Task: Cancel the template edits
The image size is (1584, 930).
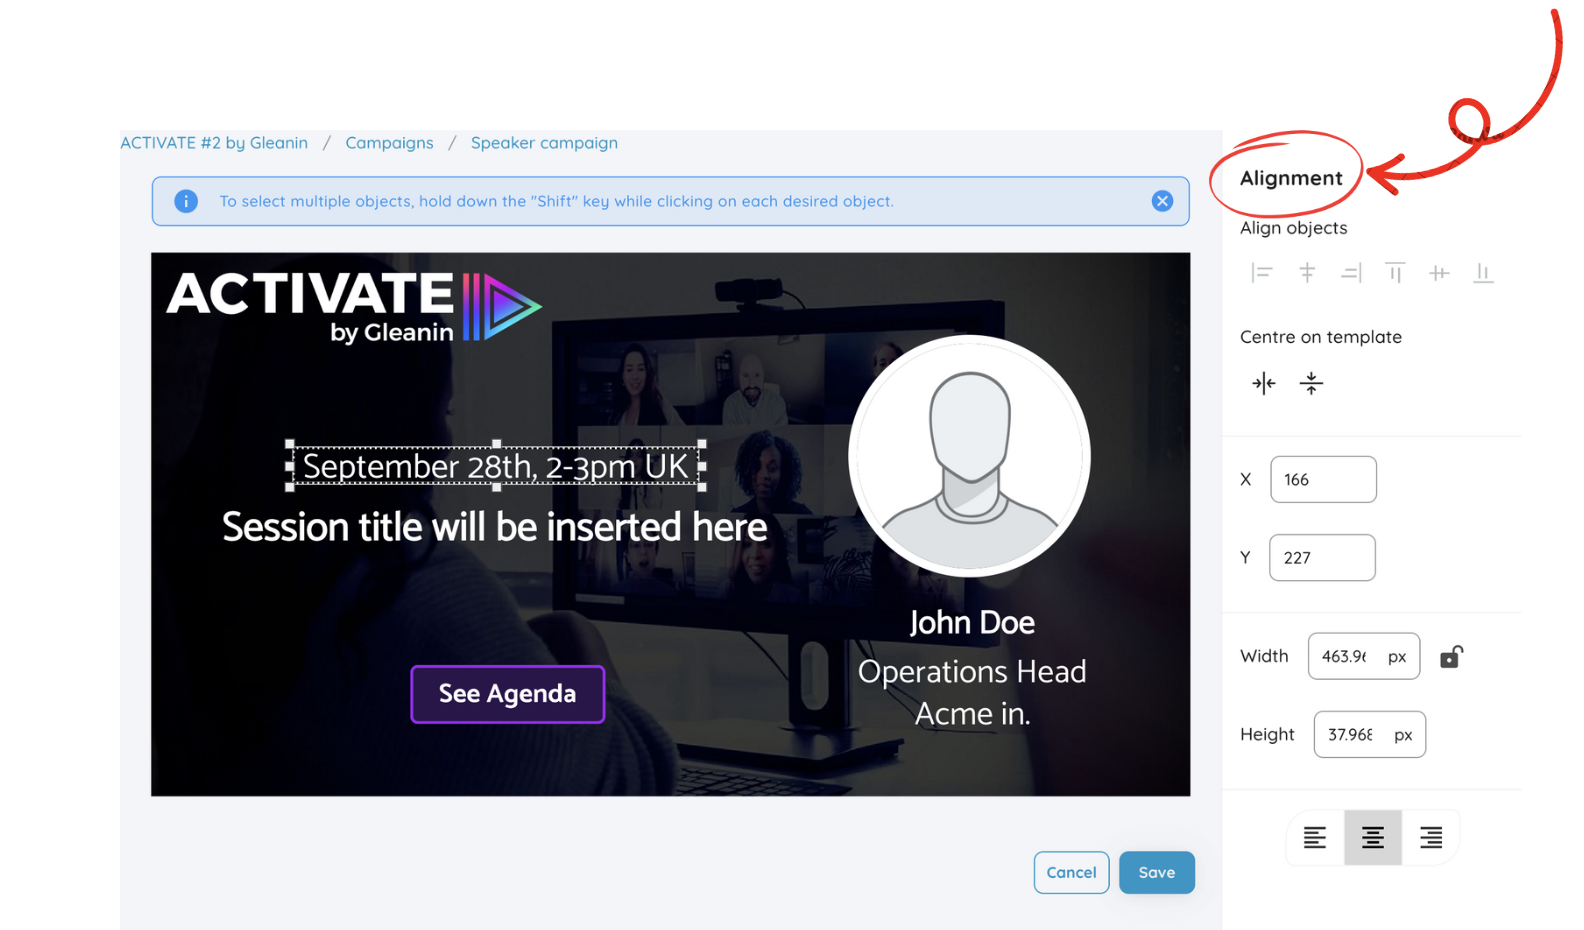Action: (x=1071, y=873)
